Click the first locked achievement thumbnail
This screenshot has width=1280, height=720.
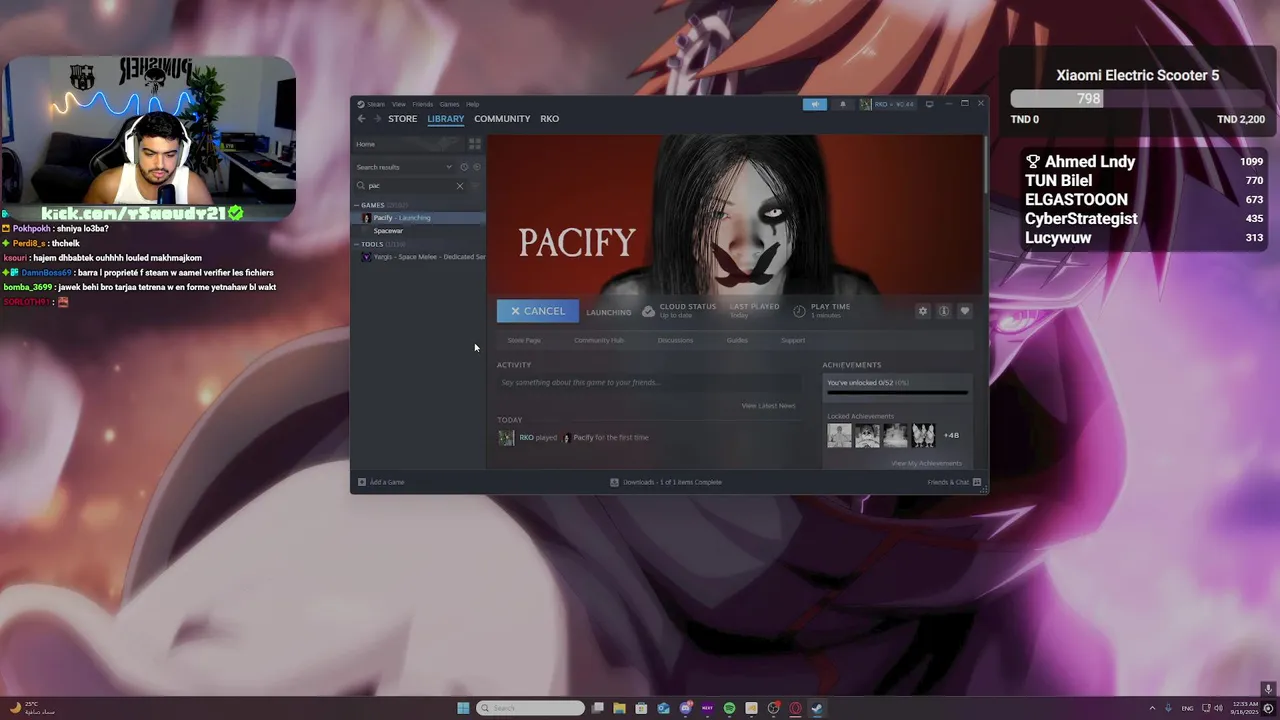tap(839, 435)
